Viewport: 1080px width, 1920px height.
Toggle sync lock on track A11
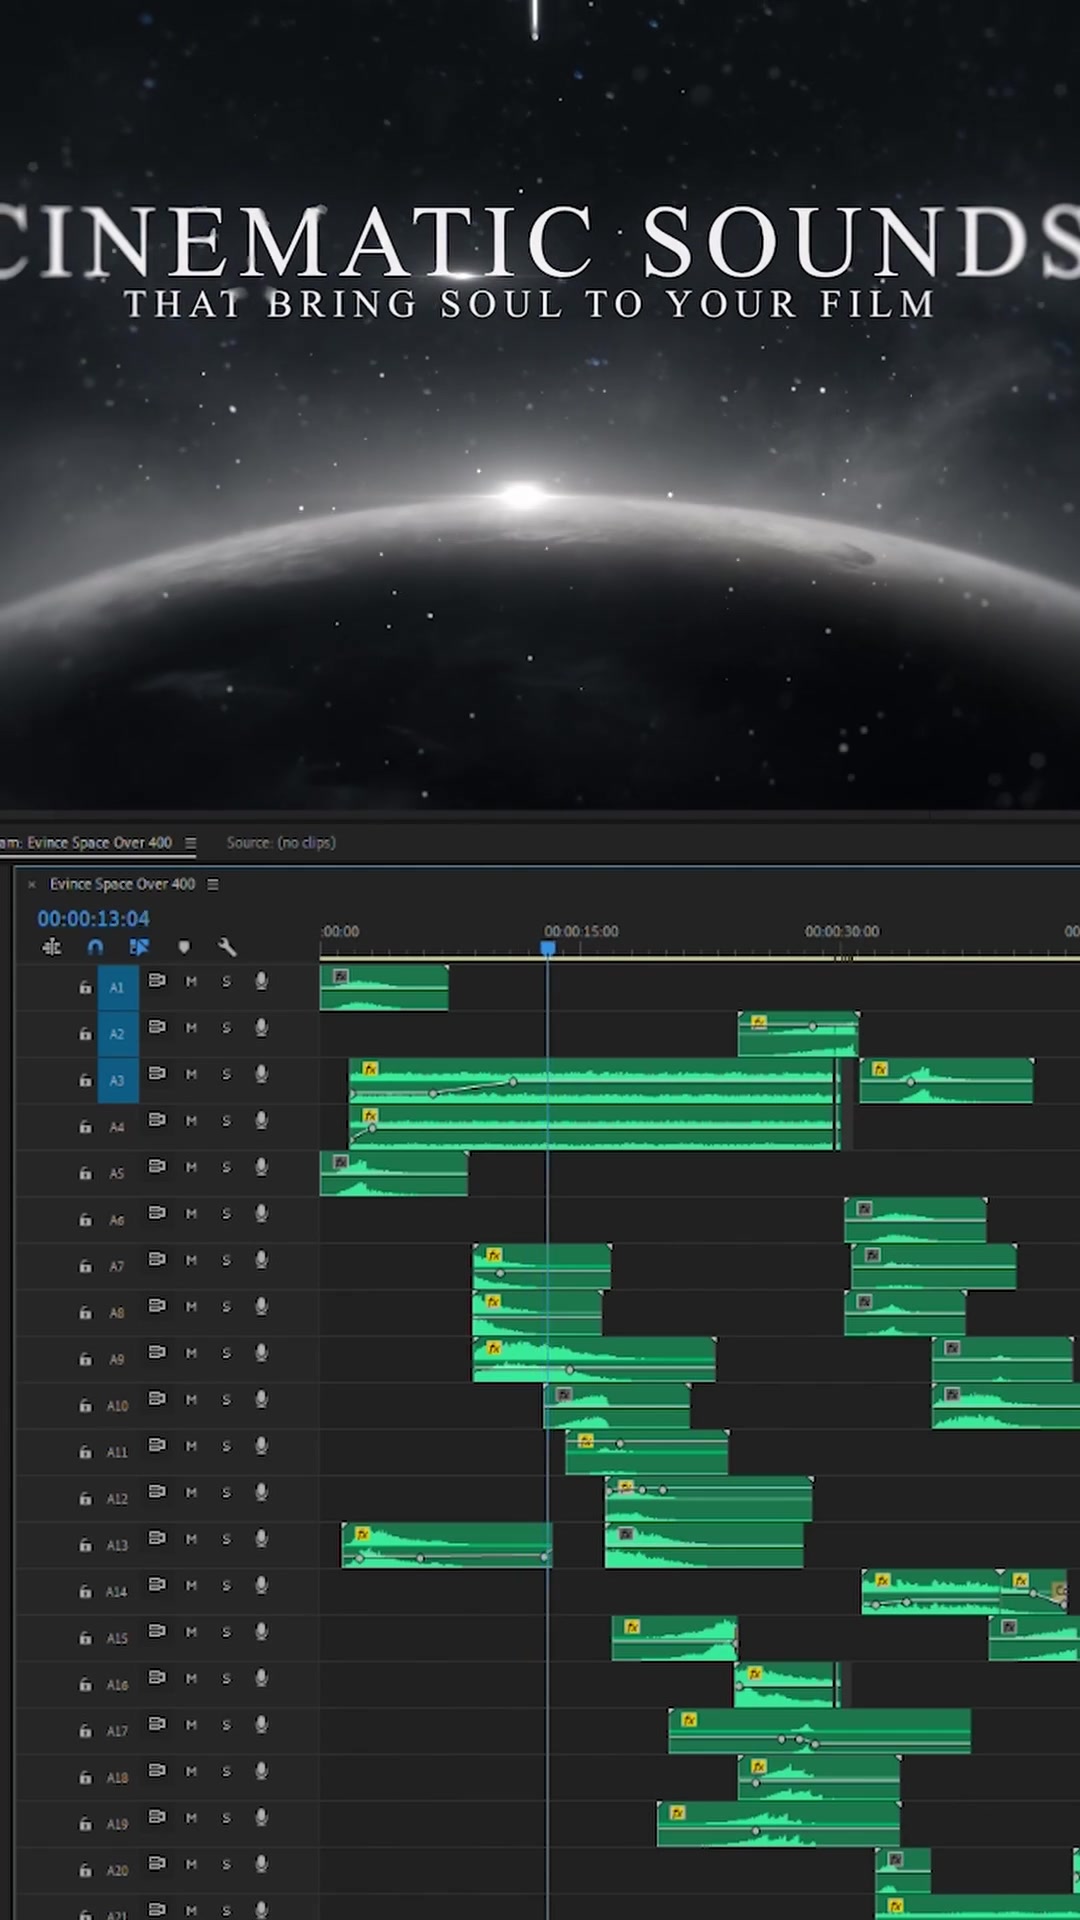(157, 1444)
